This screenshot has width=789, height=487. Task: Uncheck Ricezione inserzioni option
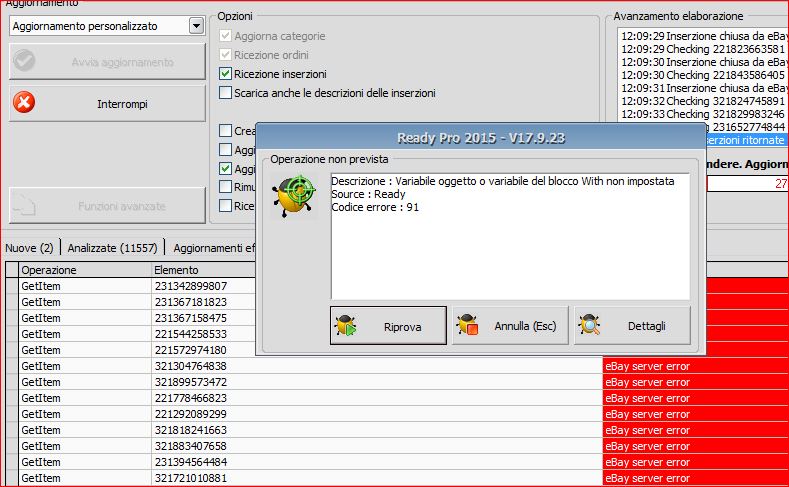pyautogui.click(x=225, y=73)
